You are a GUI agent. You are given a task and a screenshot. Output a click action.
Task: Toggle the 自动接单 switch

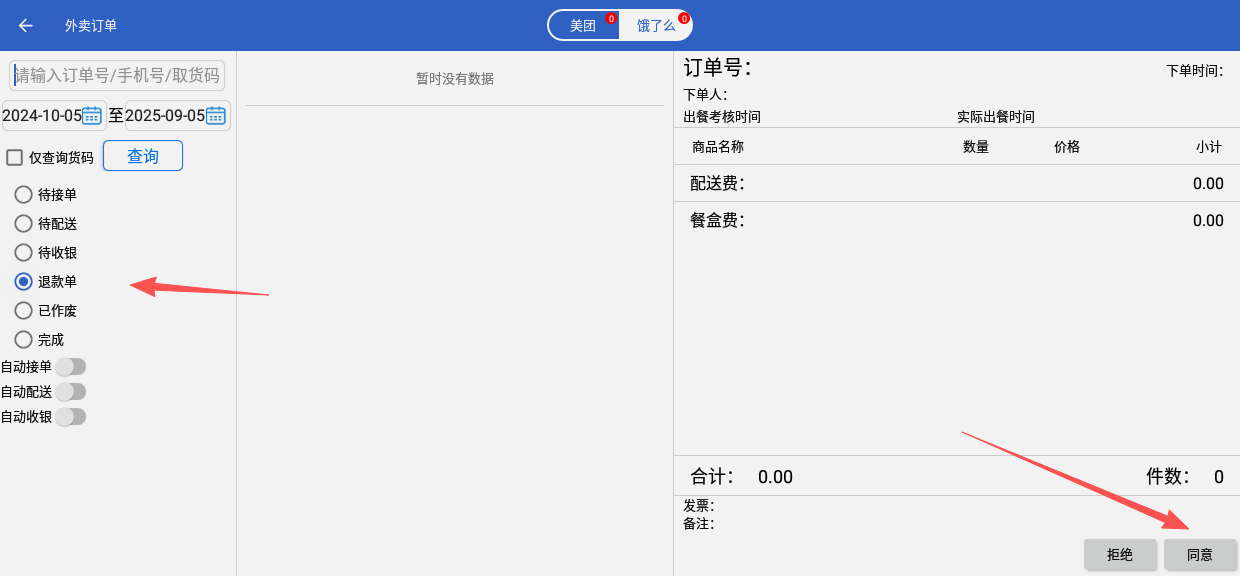[x=71, y=367]
